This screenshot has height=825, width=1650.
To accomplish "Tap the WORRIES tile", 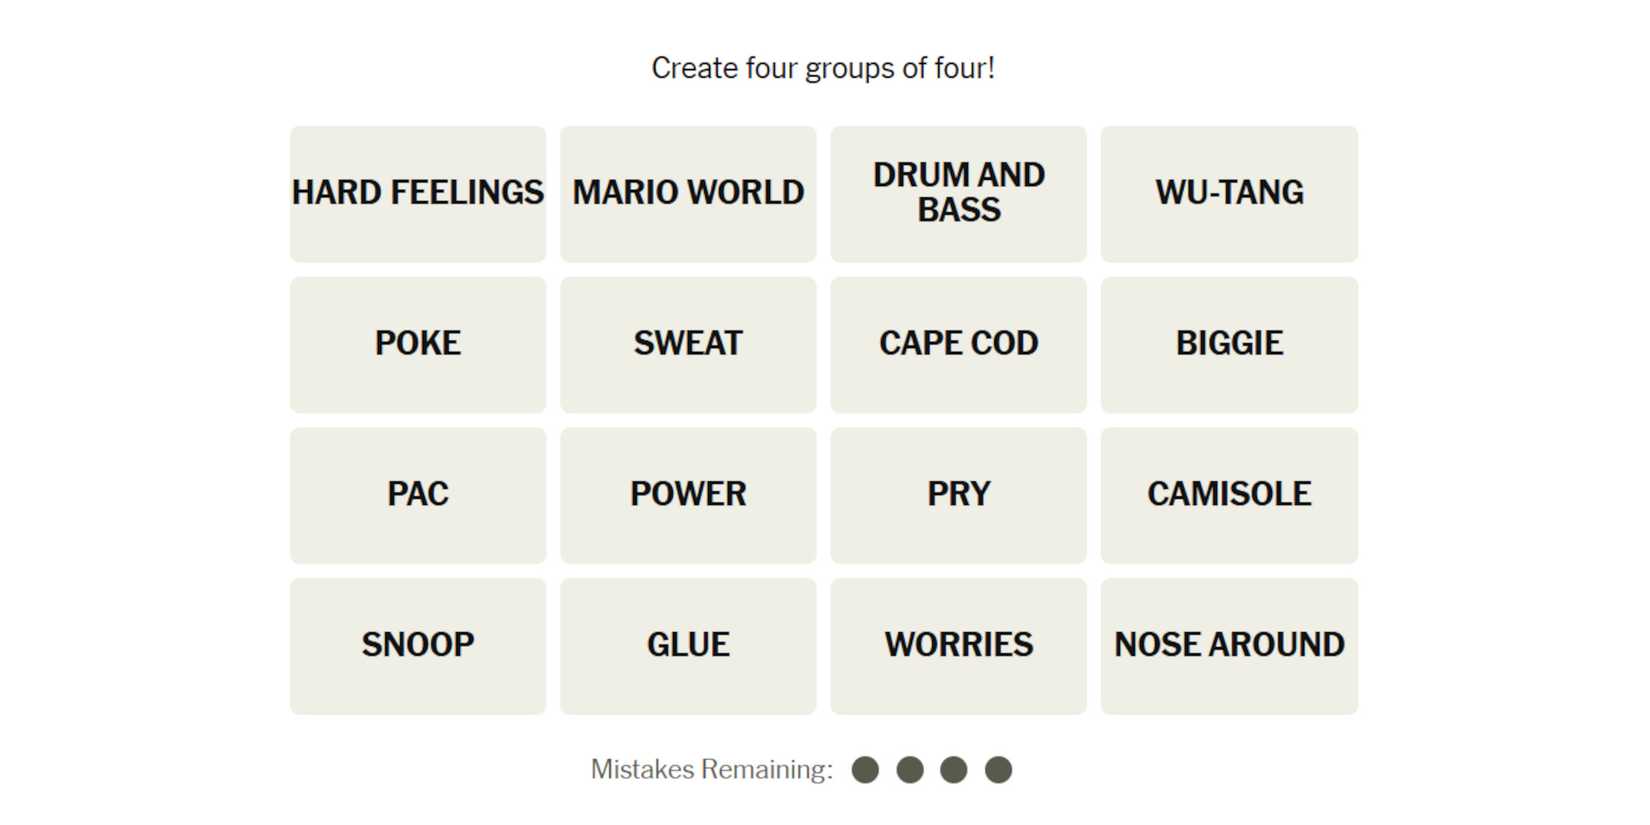I will click(958, 646).
